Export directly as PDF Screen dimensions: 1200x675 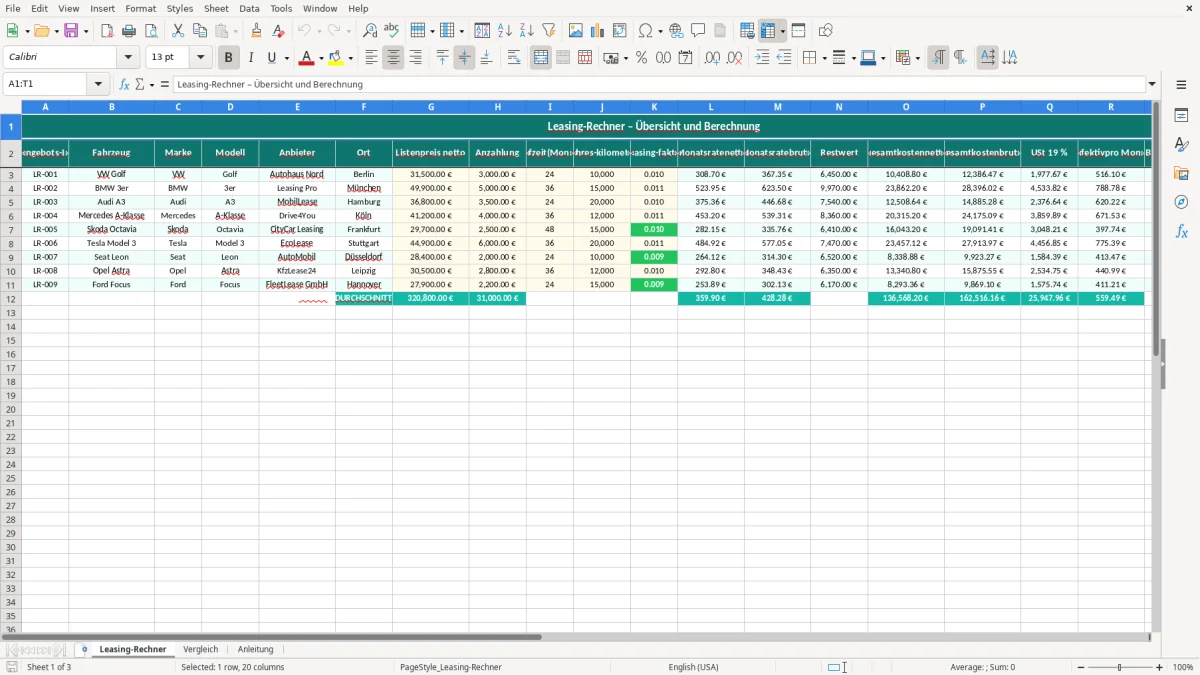pos(107,31)
